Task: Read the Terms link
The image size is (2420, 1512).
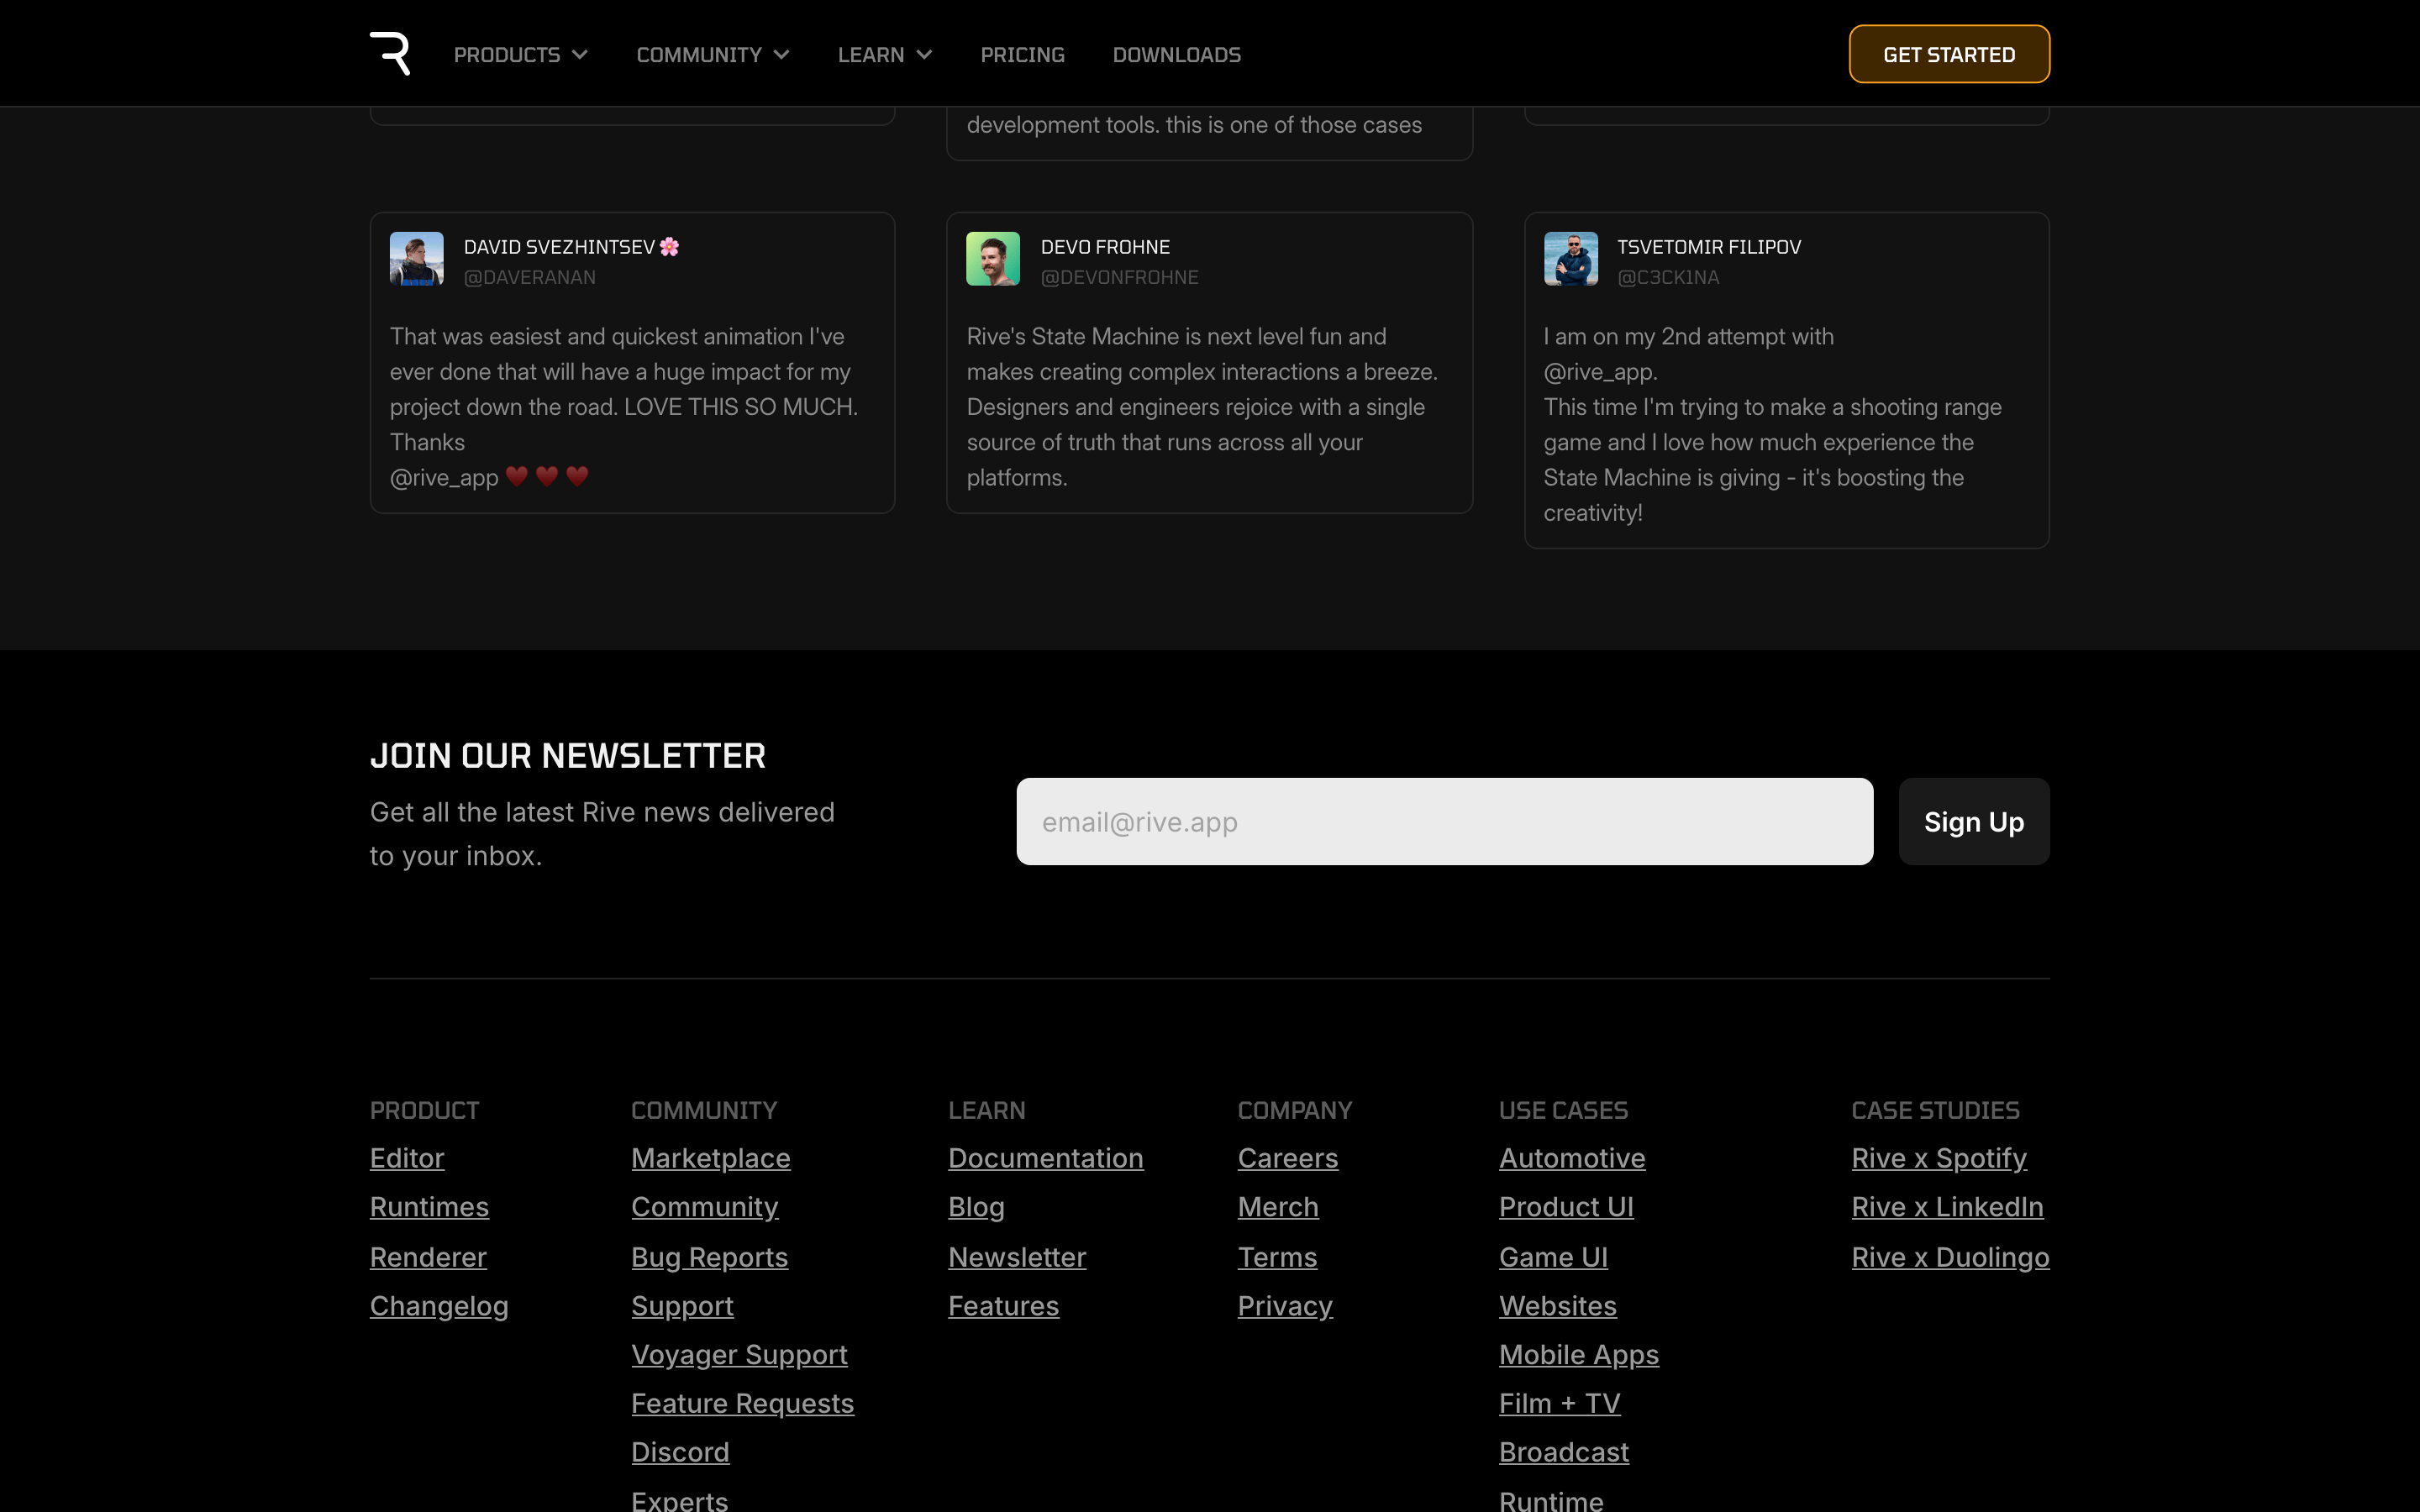Action: click(x=1277, y=1257)
